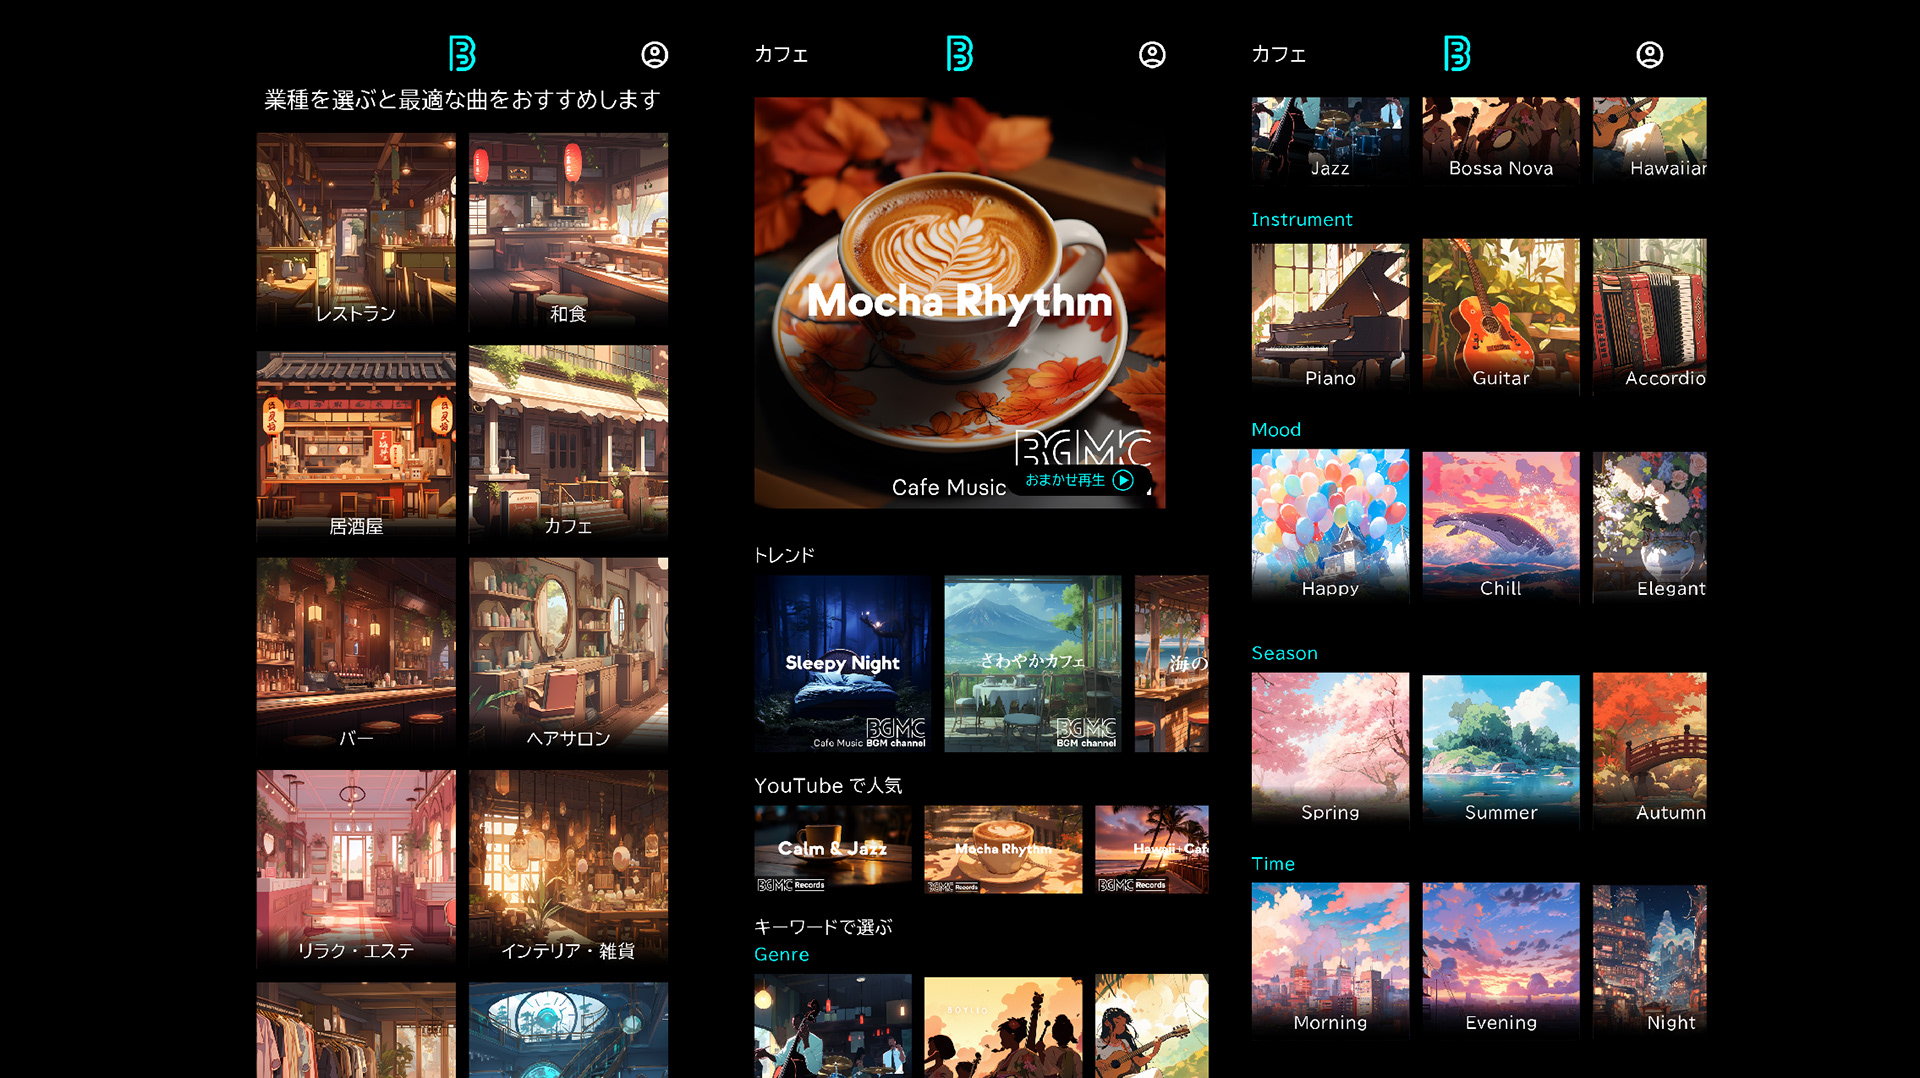Click the Mood section label
This screenshot has height=1078, width=1920.
click(1276, 429)
